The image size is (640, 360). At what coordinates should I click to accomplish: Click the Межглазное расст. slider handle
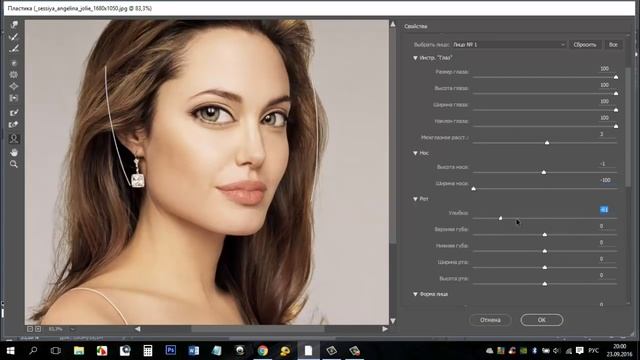click(x=547, y=142)
